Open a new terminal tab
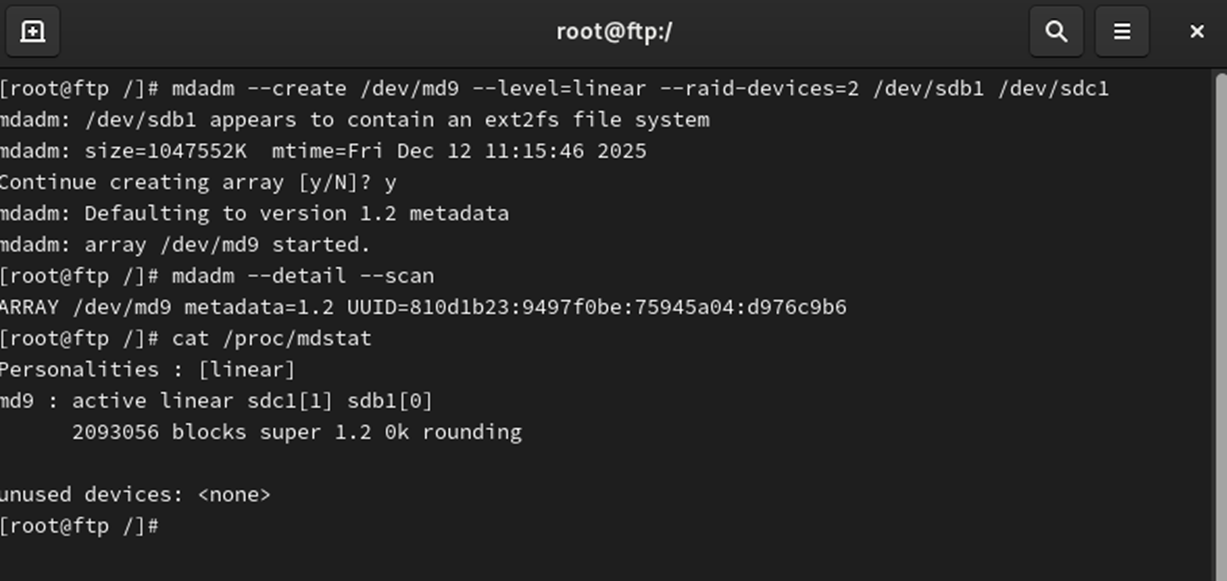This screenshot has height=581, width=1227. click(32, 31)
